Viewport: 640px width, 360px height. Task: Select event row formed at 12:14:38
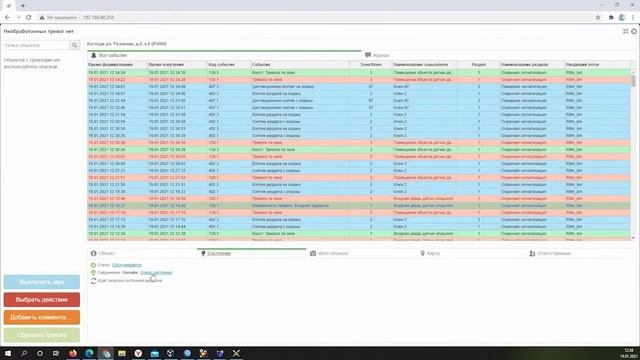(x=359, y=227)
